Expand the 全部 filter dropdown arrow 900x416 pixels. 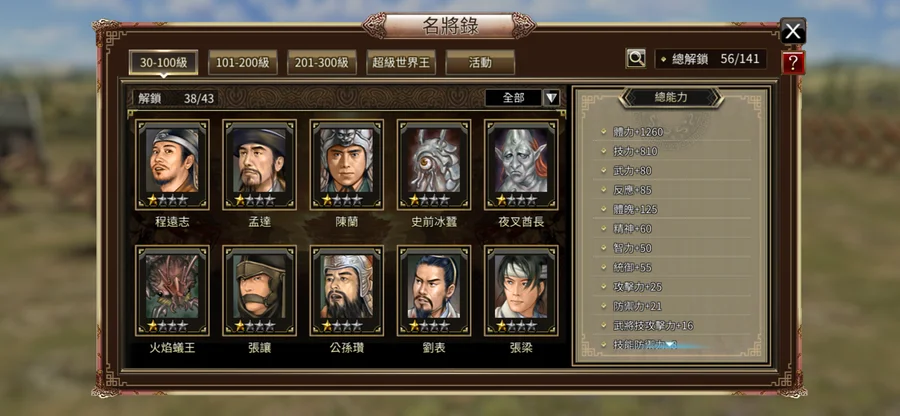[551, 98]
